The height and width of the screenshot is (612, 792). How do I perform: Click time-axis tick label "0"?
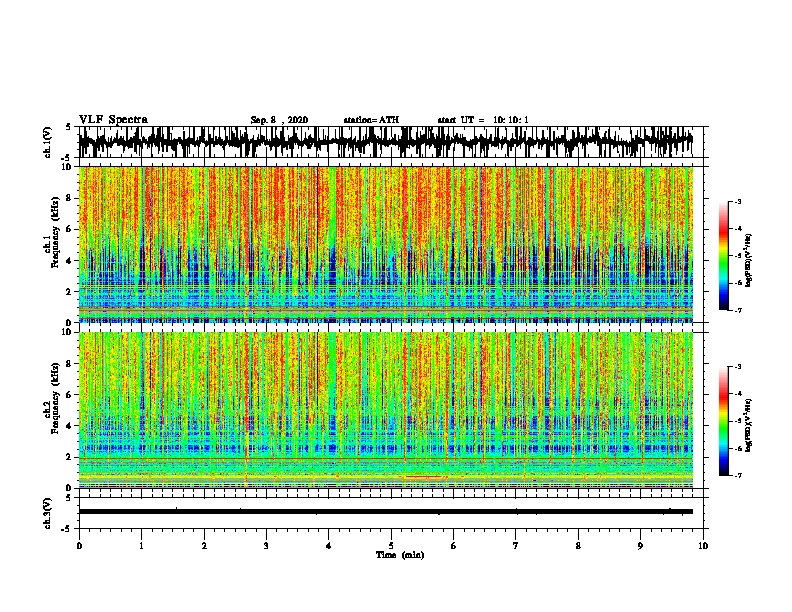(x=79, y=546)
